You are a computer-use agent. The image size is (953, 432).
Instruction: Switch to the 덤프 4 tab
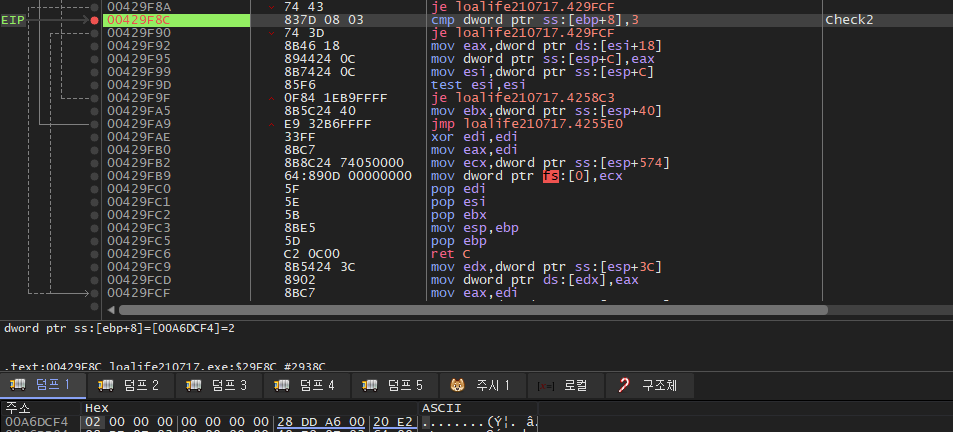pos(307,385)
